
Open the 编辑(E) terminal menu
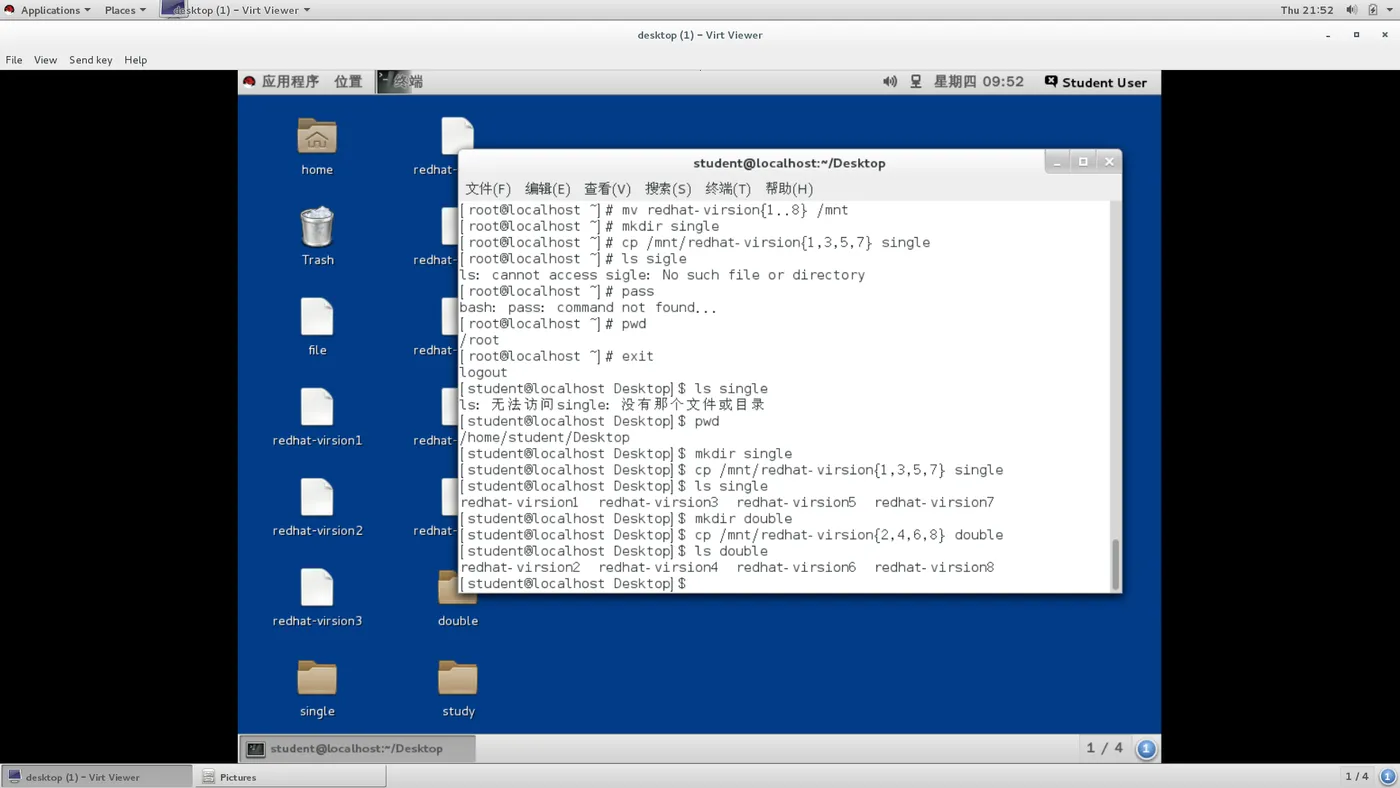pos(548,189)
